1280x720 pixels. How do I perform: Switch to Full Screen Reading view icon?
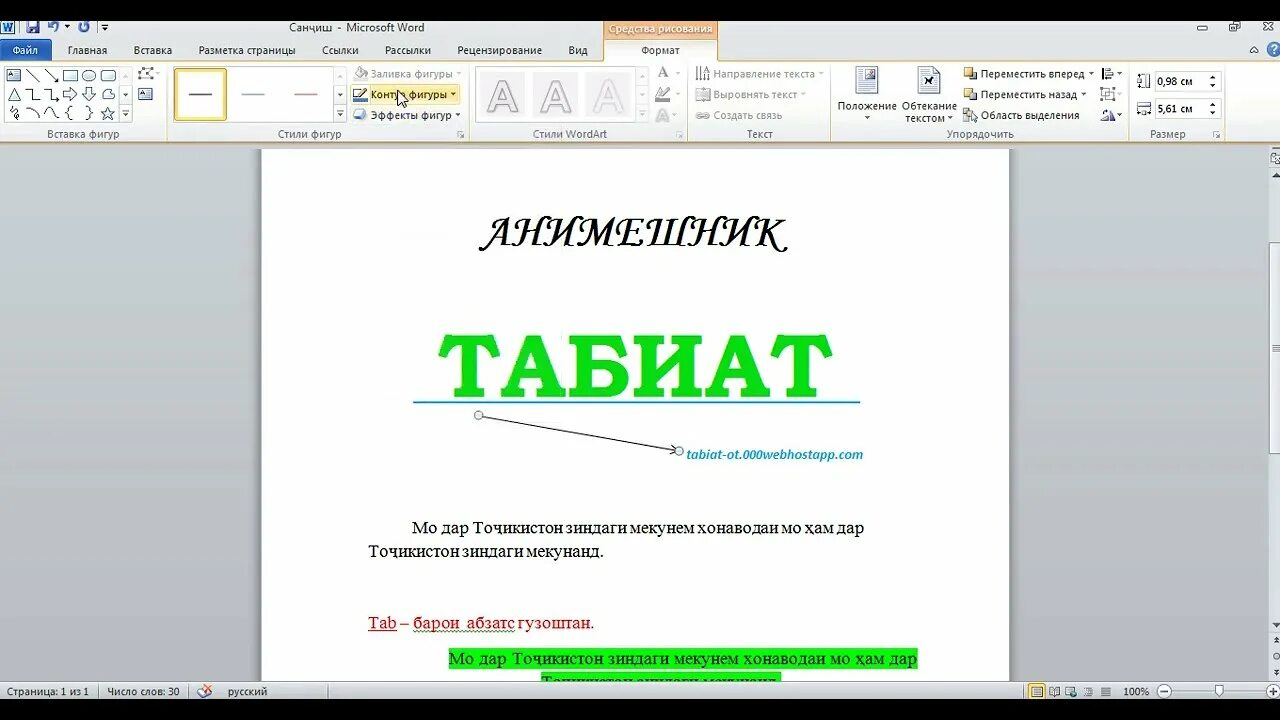point(1054,691)
